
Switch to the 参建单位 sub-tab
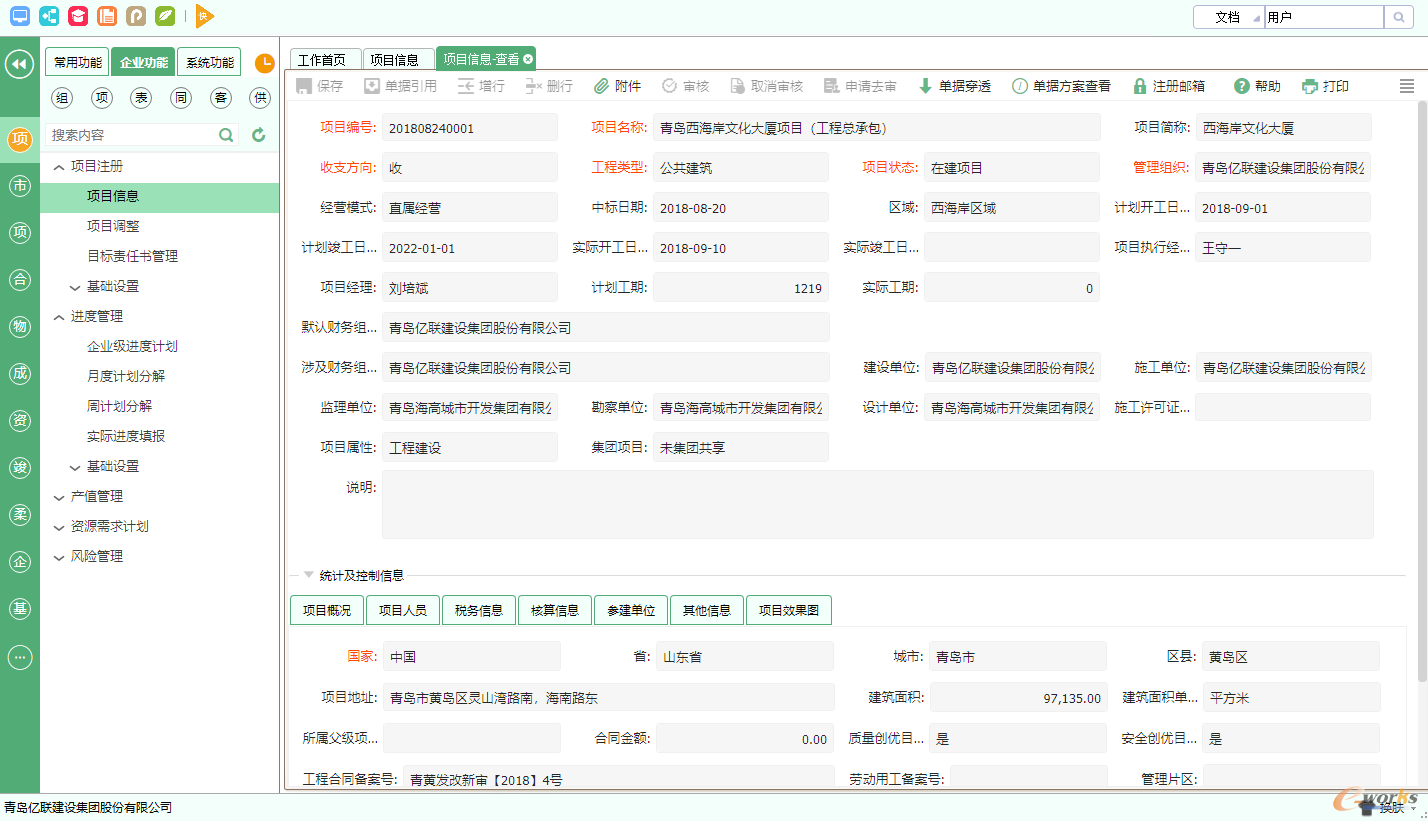[x=631, y=610]
